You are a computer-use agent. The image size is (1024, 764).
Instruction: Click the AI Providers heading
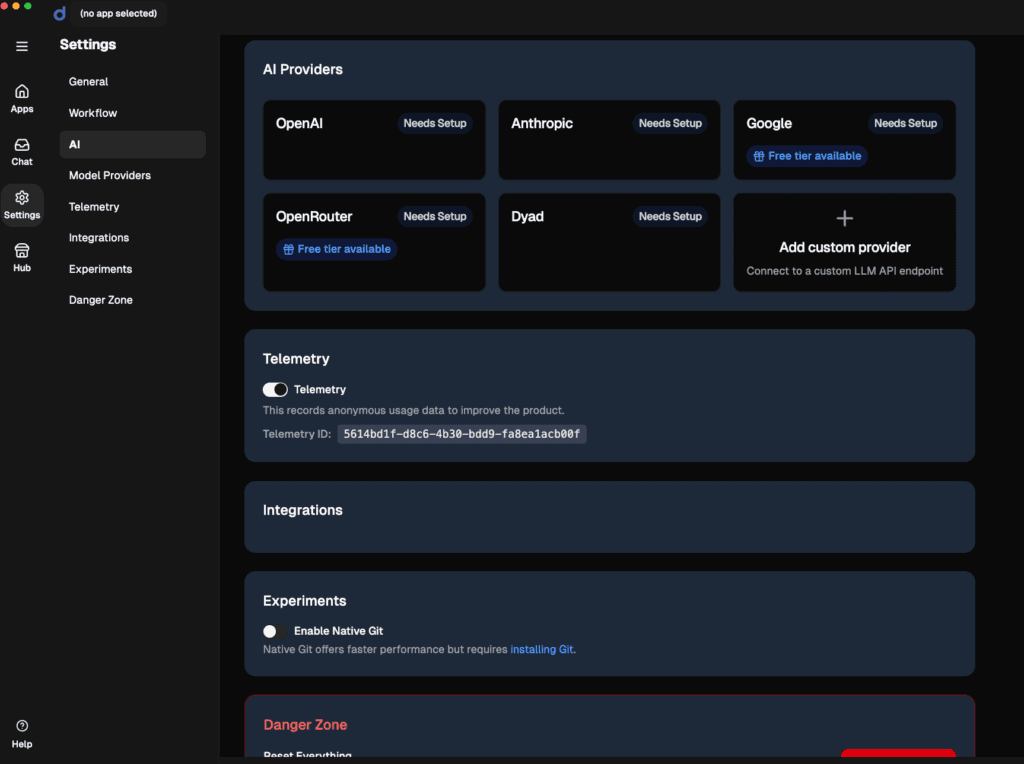(302, 70)
